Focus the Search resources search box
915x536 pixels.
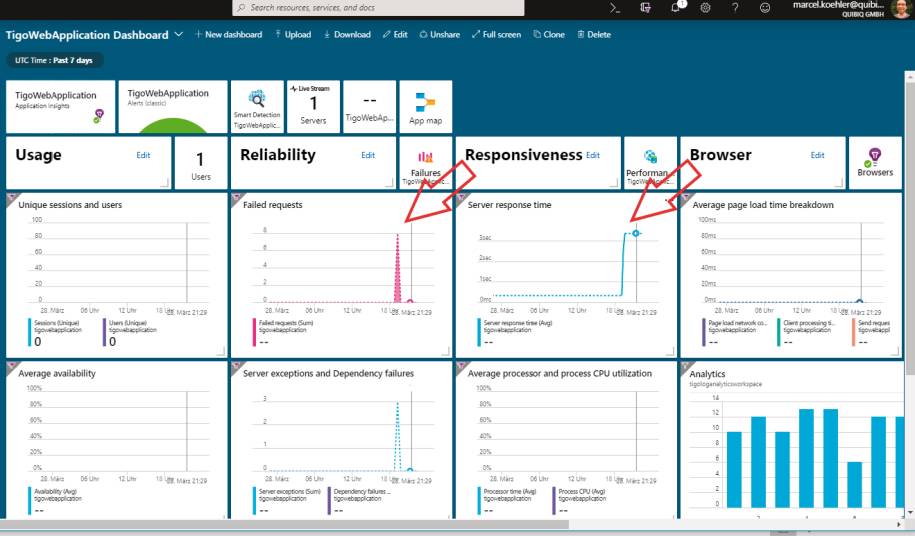pos(378,8)
